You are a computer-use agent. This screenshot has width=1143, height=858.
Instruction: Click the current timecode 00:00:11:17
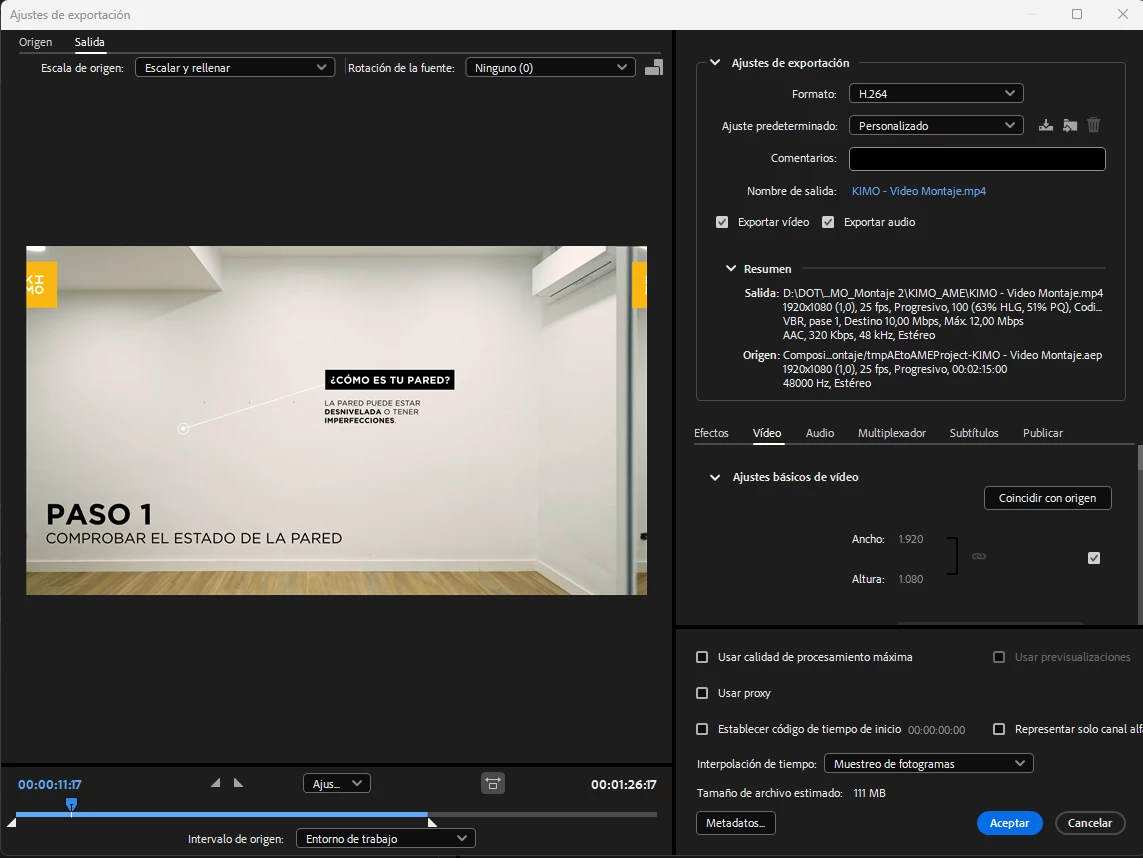click(50, 784)
